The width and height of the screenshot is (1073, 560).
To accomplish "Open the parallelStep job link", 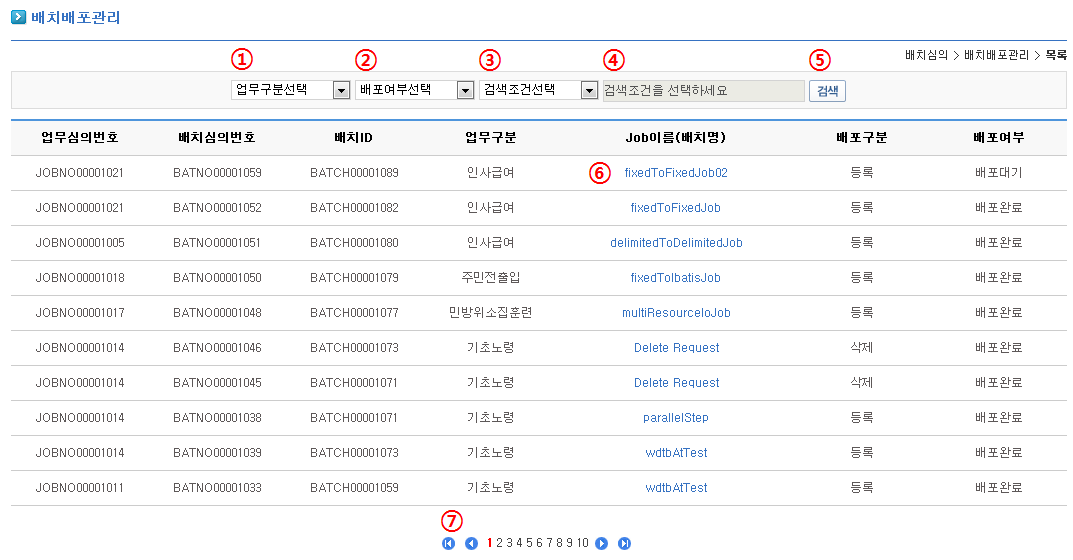I will pos(676,418).
